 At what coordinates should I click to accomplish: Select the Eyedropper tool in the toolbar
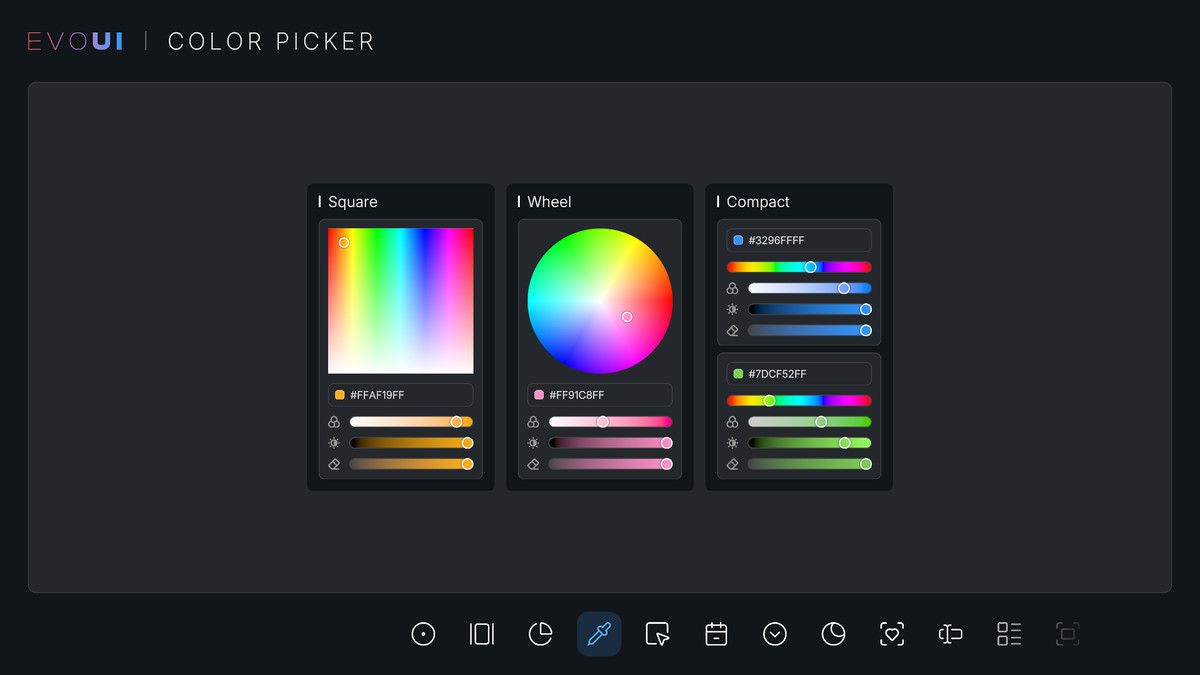click(599, 634)
